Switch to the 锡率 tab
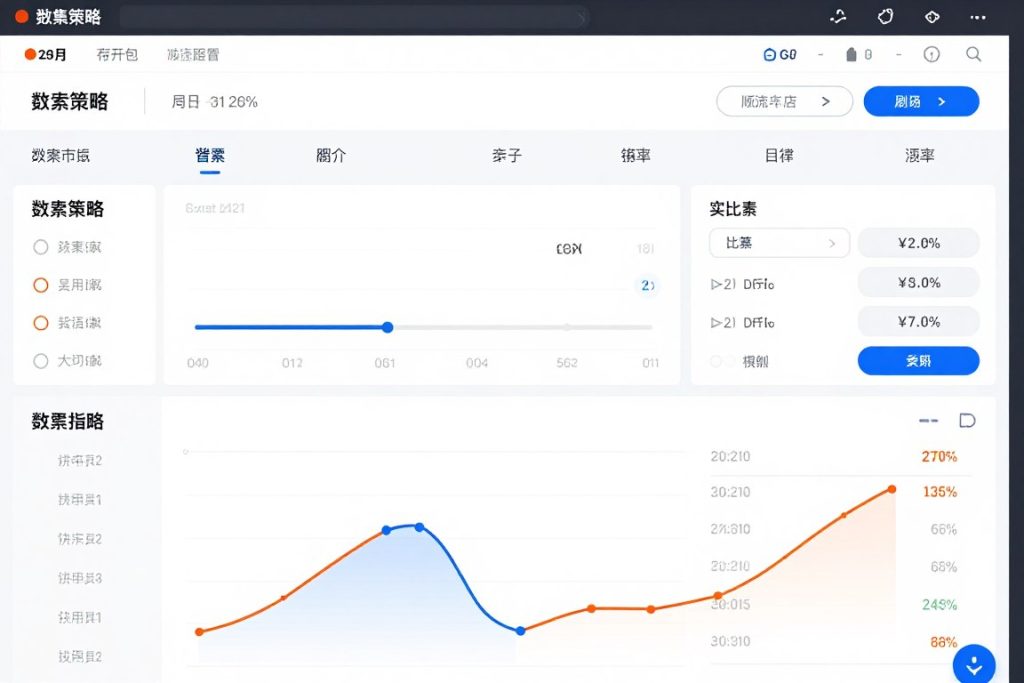 coord(635,156)
